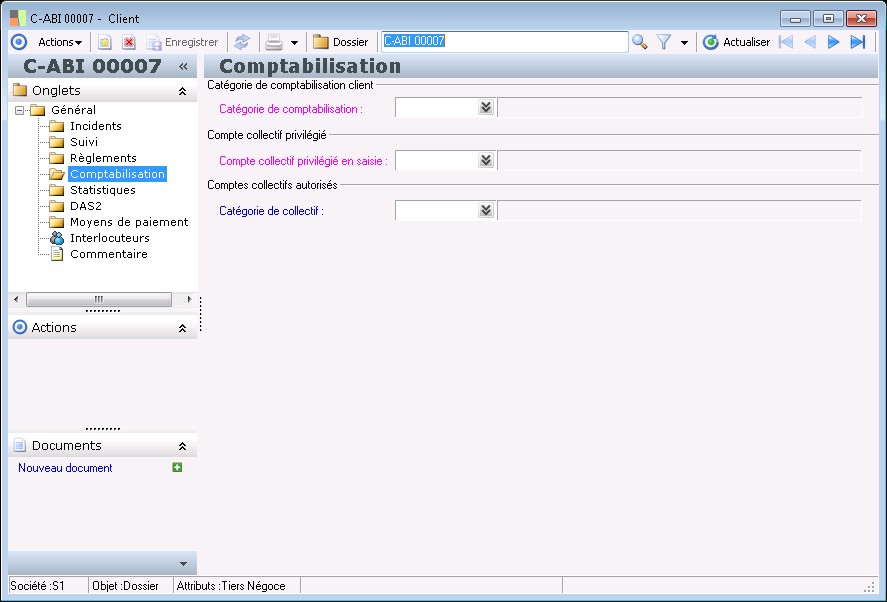Click the red delete record icon
Viewport: 887px width, 602px height.
[129, 42]
